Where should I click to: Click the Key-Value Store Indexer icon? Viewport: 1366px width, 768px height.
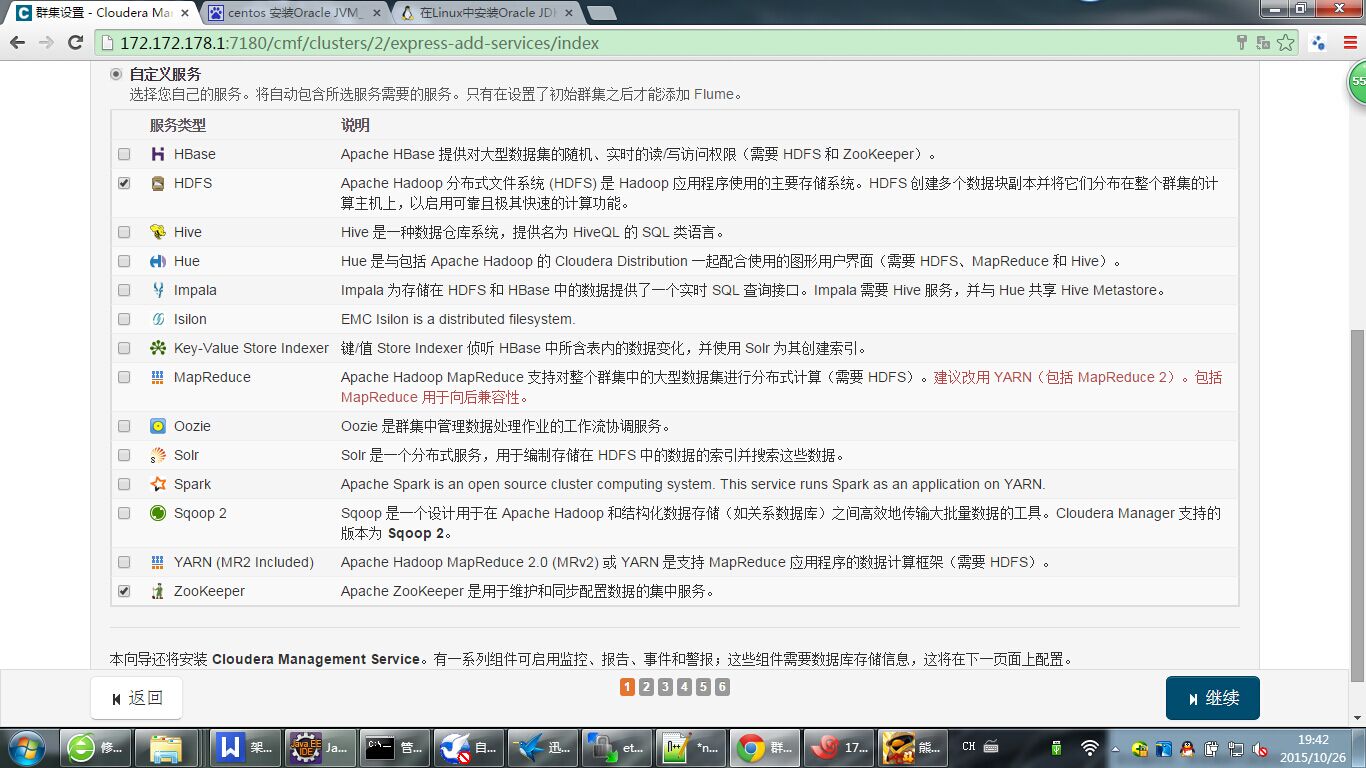(x=157, y=348)
